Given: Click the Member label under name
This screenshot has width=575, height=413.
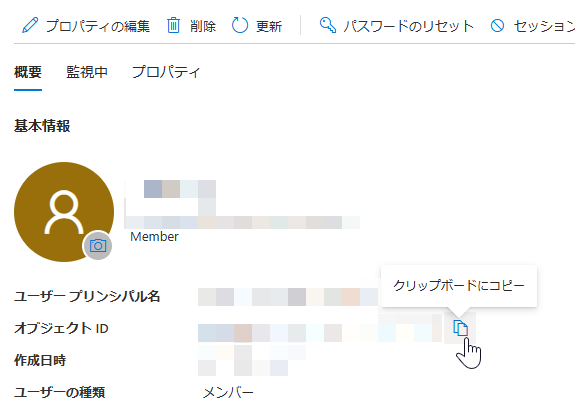Looking at the screenshot, I should point(154,237).
